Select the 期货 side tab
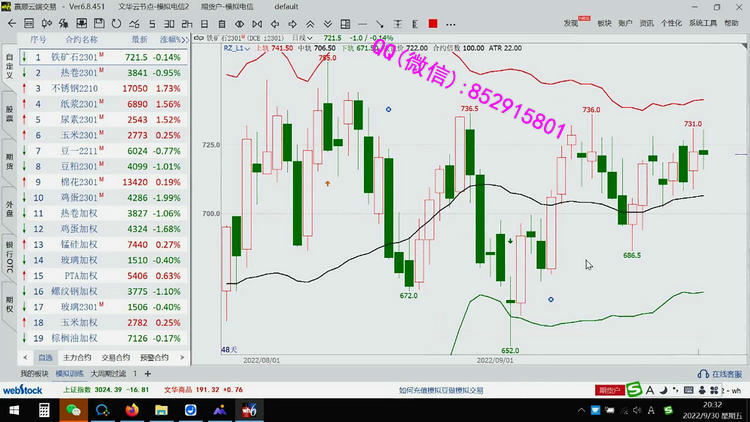The image size is (750, 422). tap(9, 159)
